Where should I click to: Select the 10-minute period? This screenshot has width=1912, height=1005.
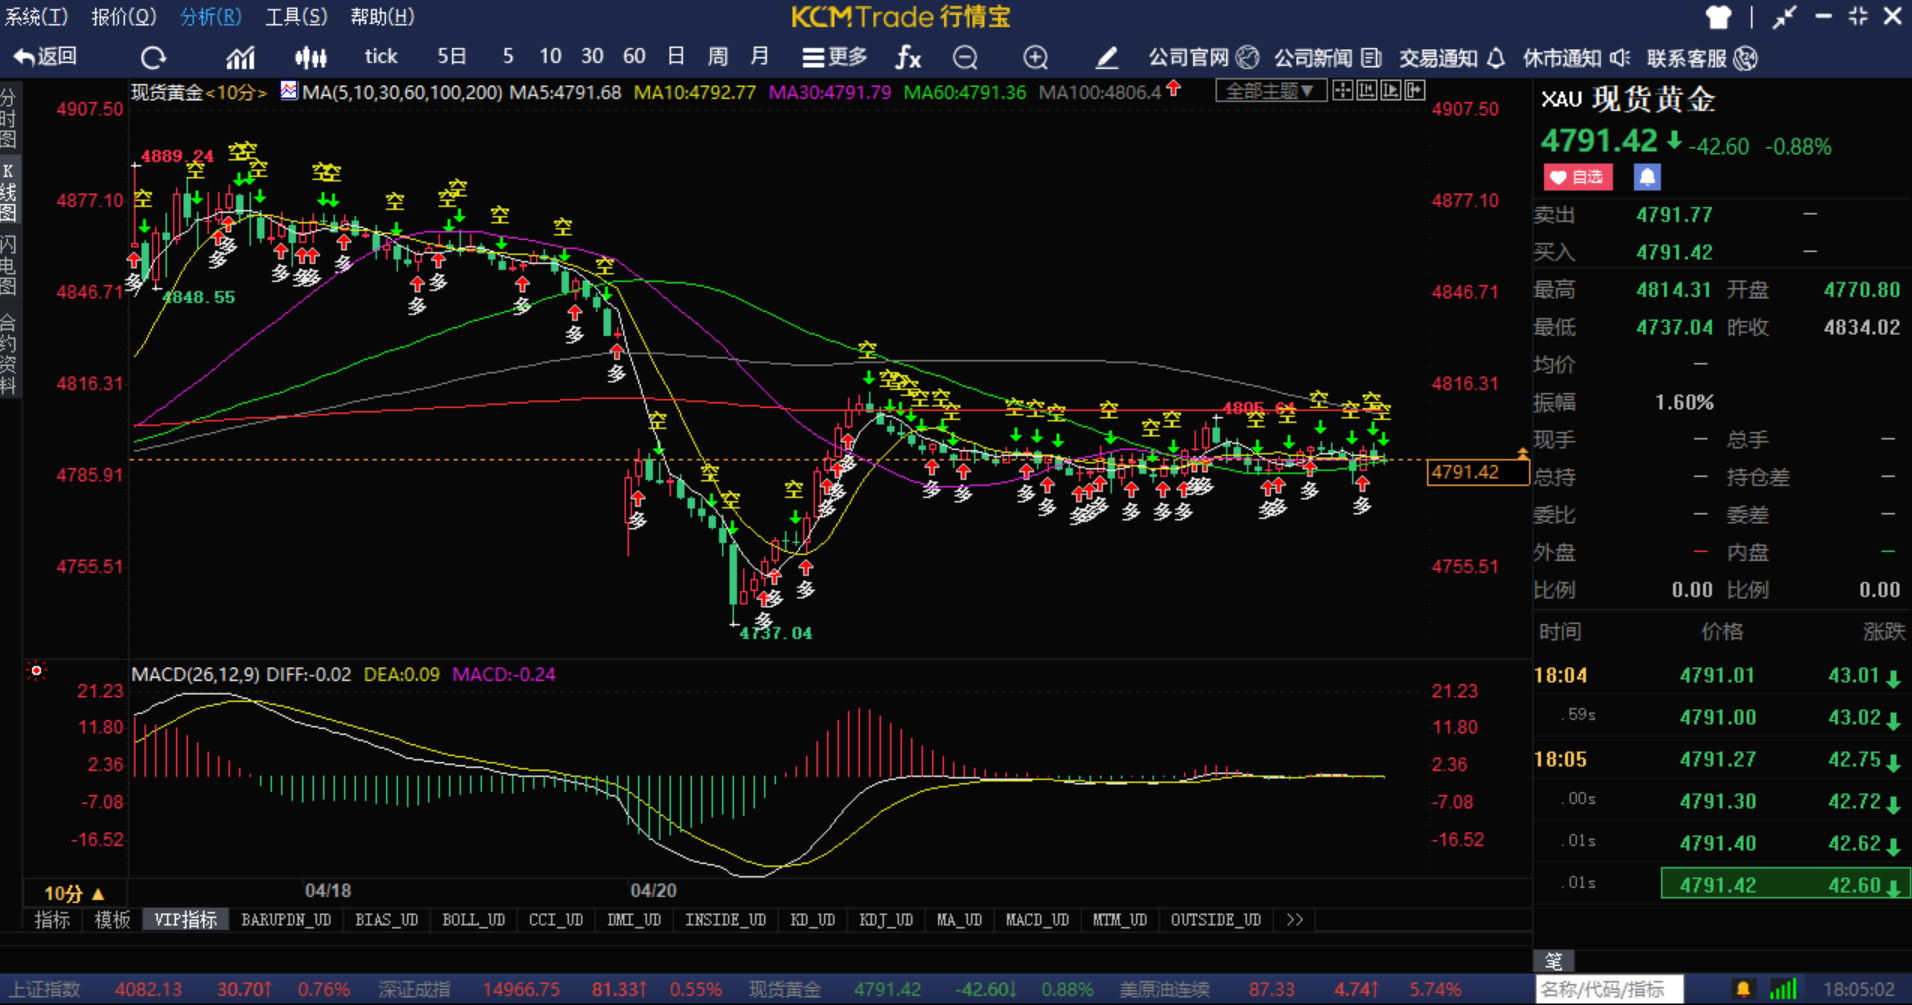click(550, 57)
